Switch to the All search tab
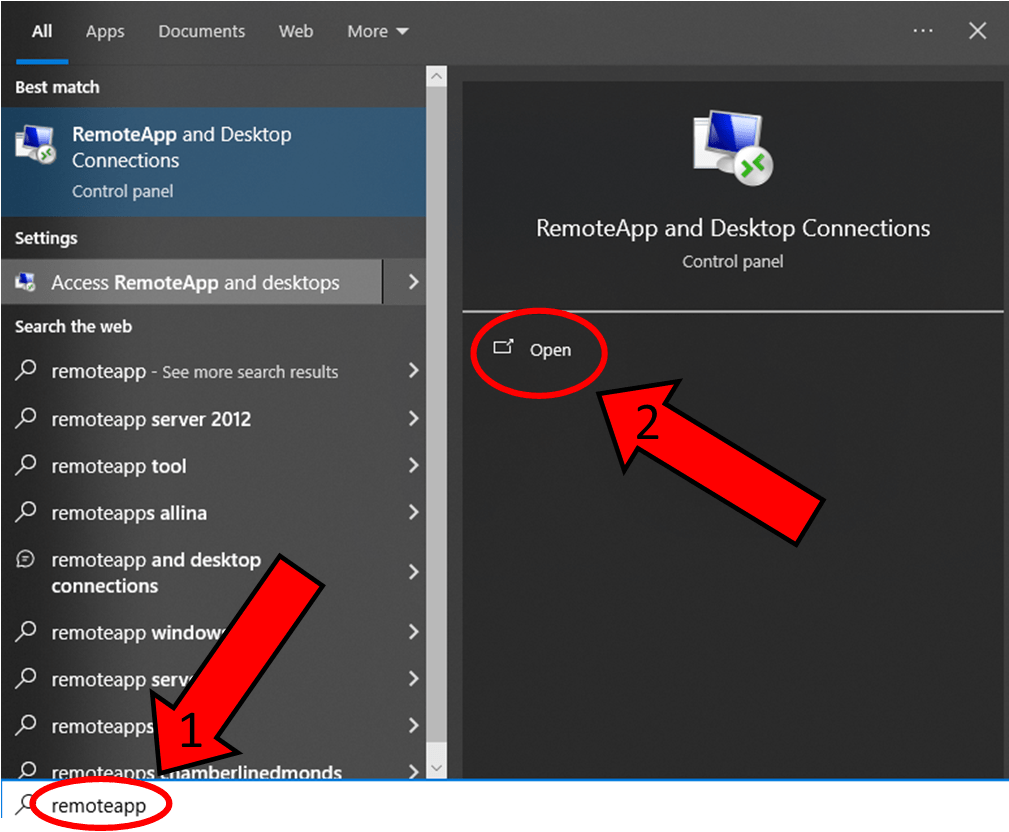The image size is (1009, 832). coord(42,32)
